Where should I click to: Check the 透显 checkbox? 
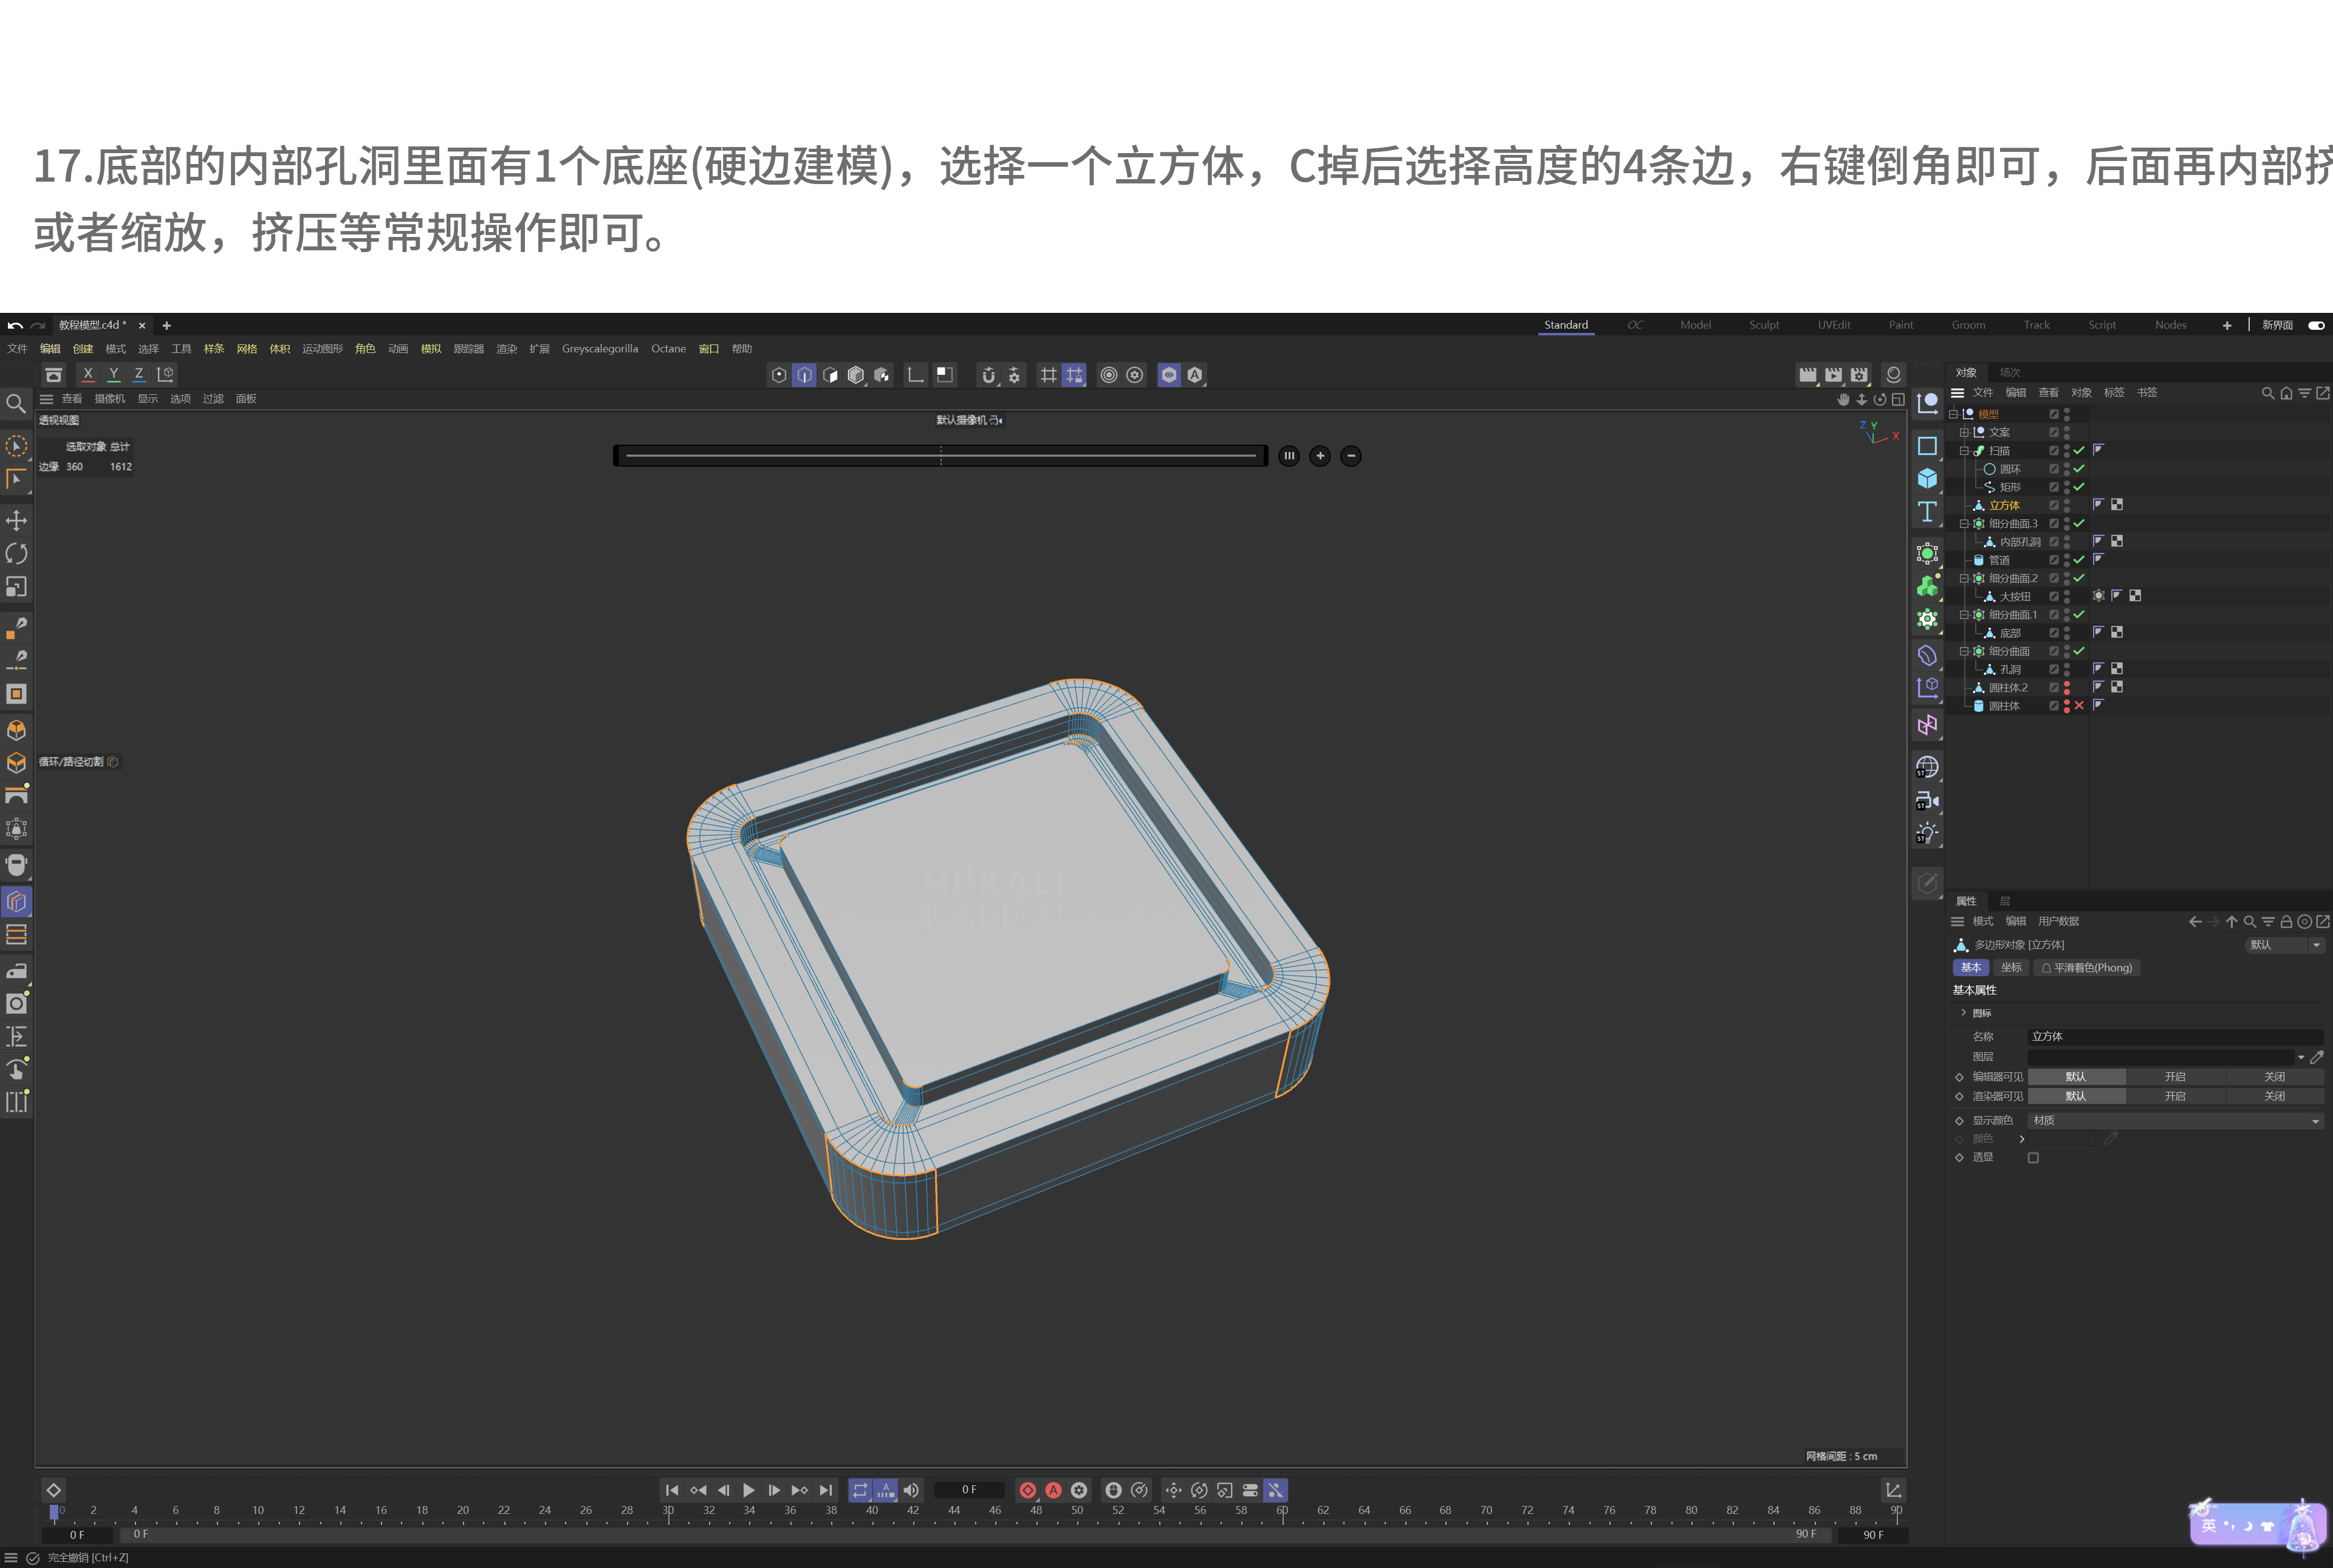click(2033, 1158)
